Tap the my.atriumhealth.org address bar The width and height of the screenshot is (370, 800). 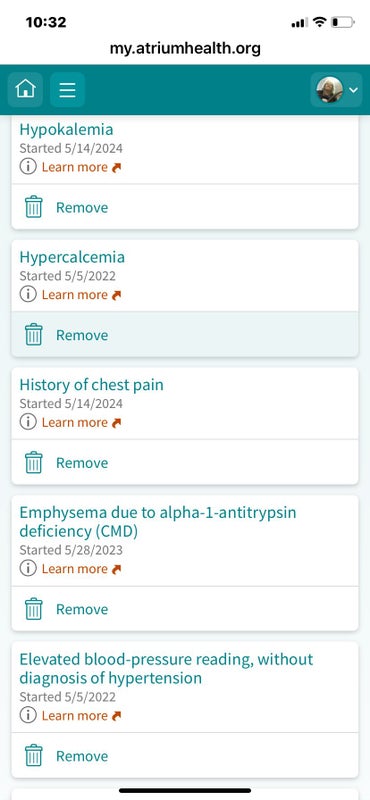pyautogui.click(x=185, y=48)
